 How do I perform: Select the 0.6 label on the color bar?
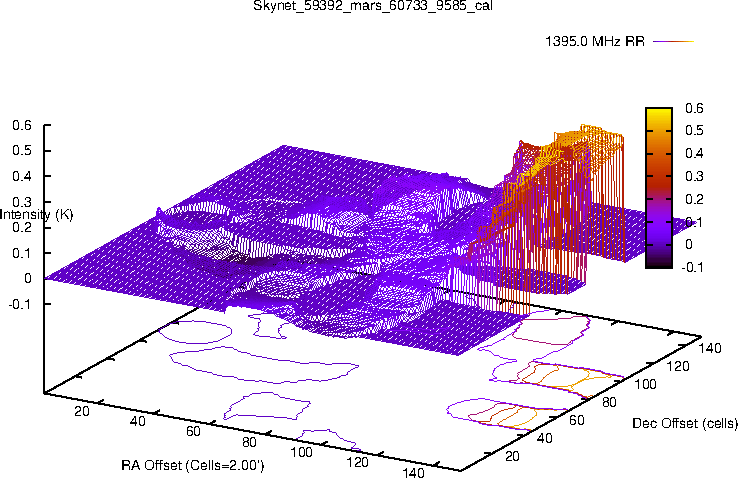coord(694,108)
